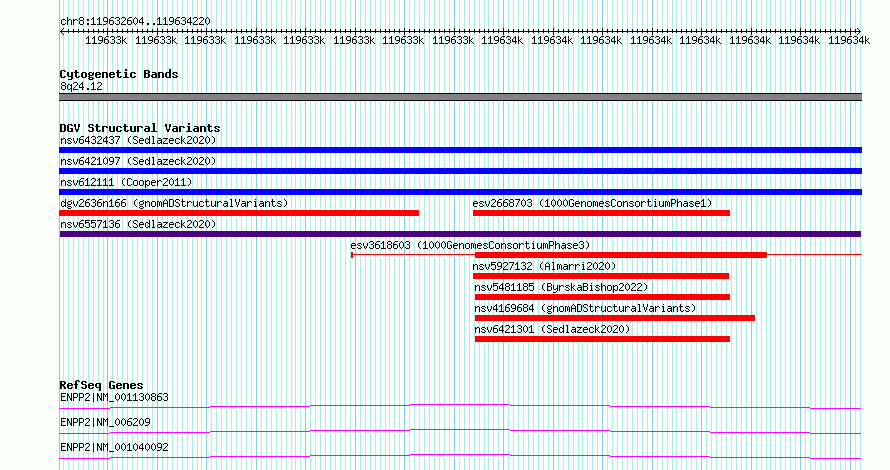Click the Cytogenetic Bands track title
This screenshot has width=890, height=470.
[x=119, y=74]
